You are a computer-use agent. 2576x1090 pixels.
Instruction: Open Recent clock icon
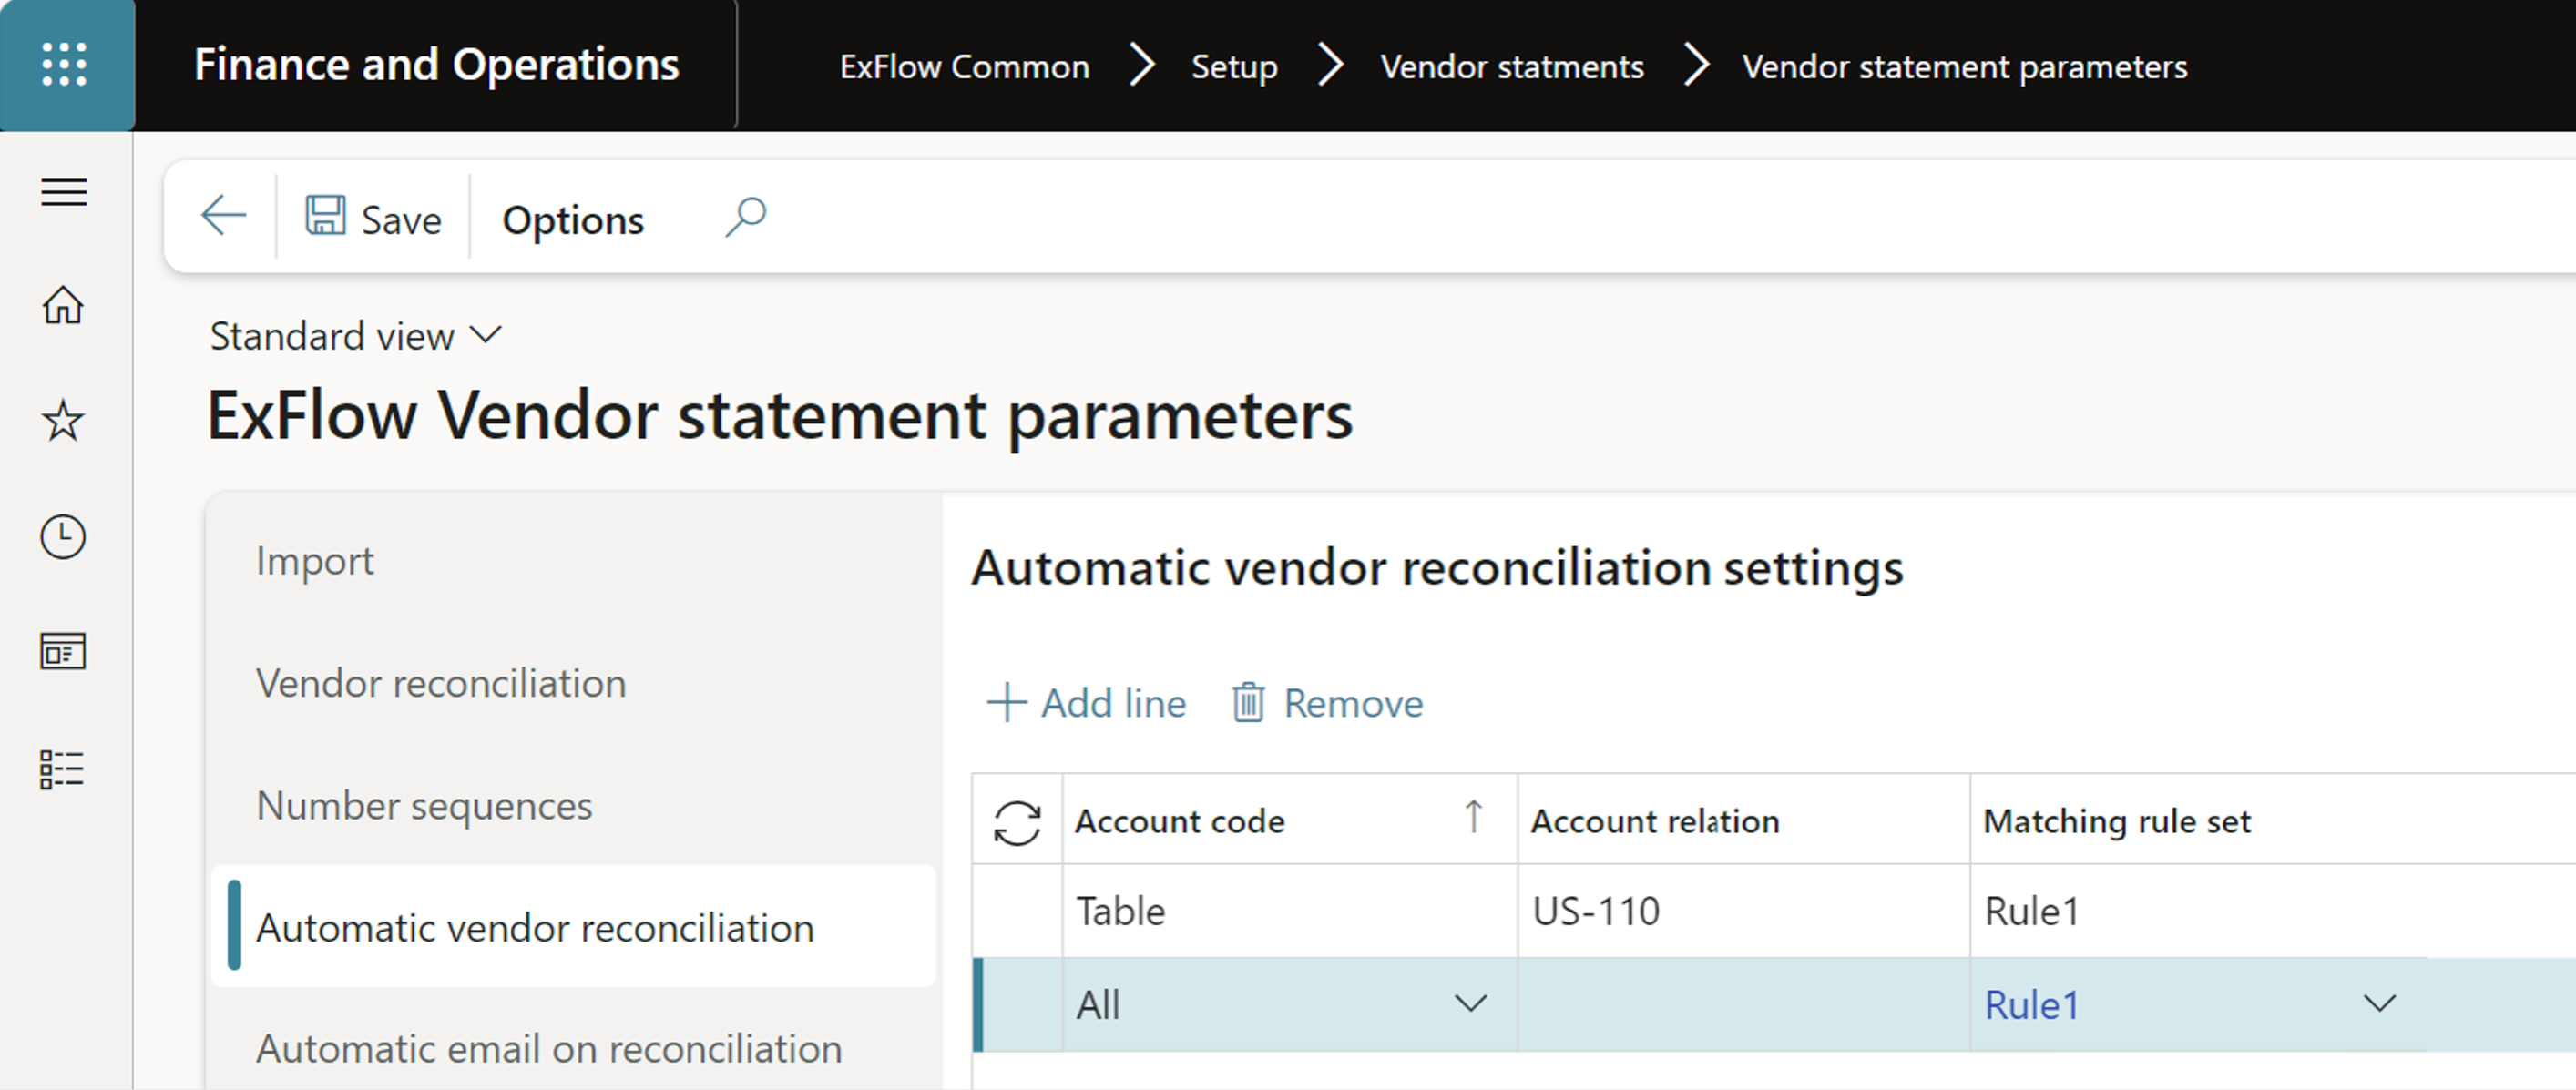point(63,537)
